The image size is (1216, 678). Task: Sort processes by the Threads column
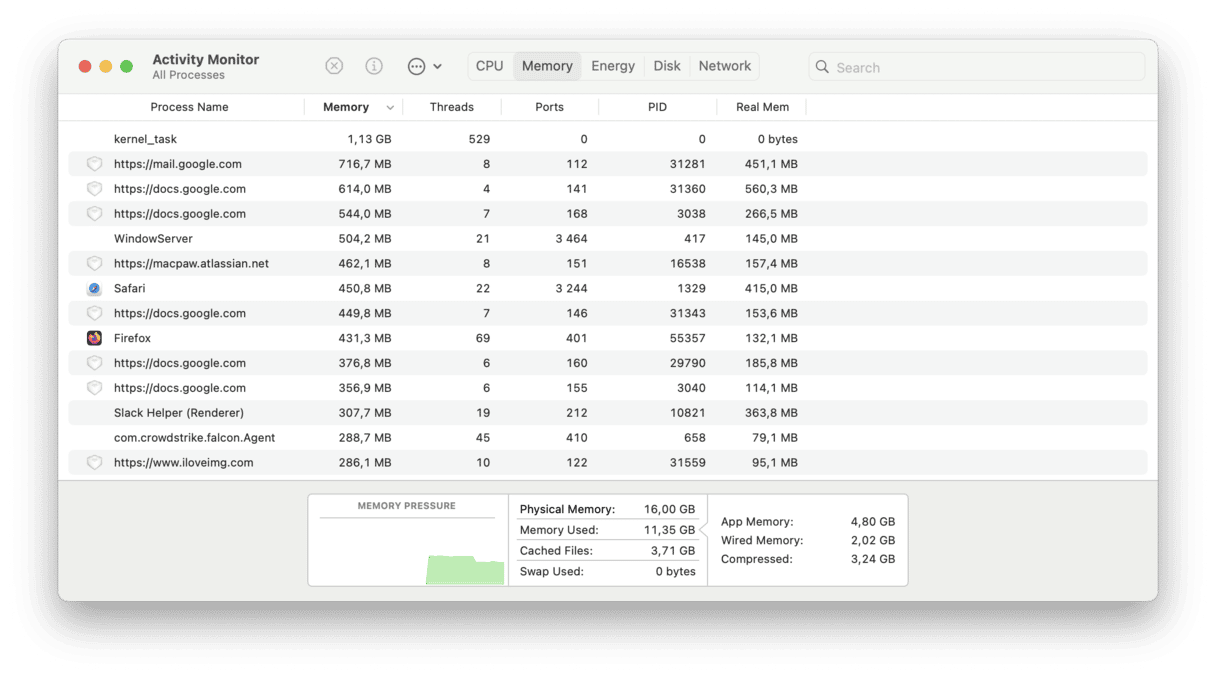452,106
